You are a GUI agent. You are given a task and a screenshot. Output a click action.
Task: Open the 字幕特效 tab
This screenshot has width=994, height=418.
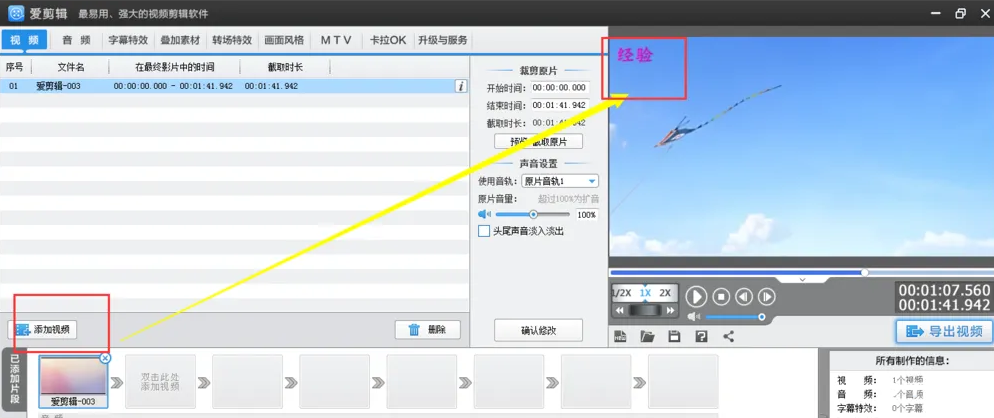point(128,40)
